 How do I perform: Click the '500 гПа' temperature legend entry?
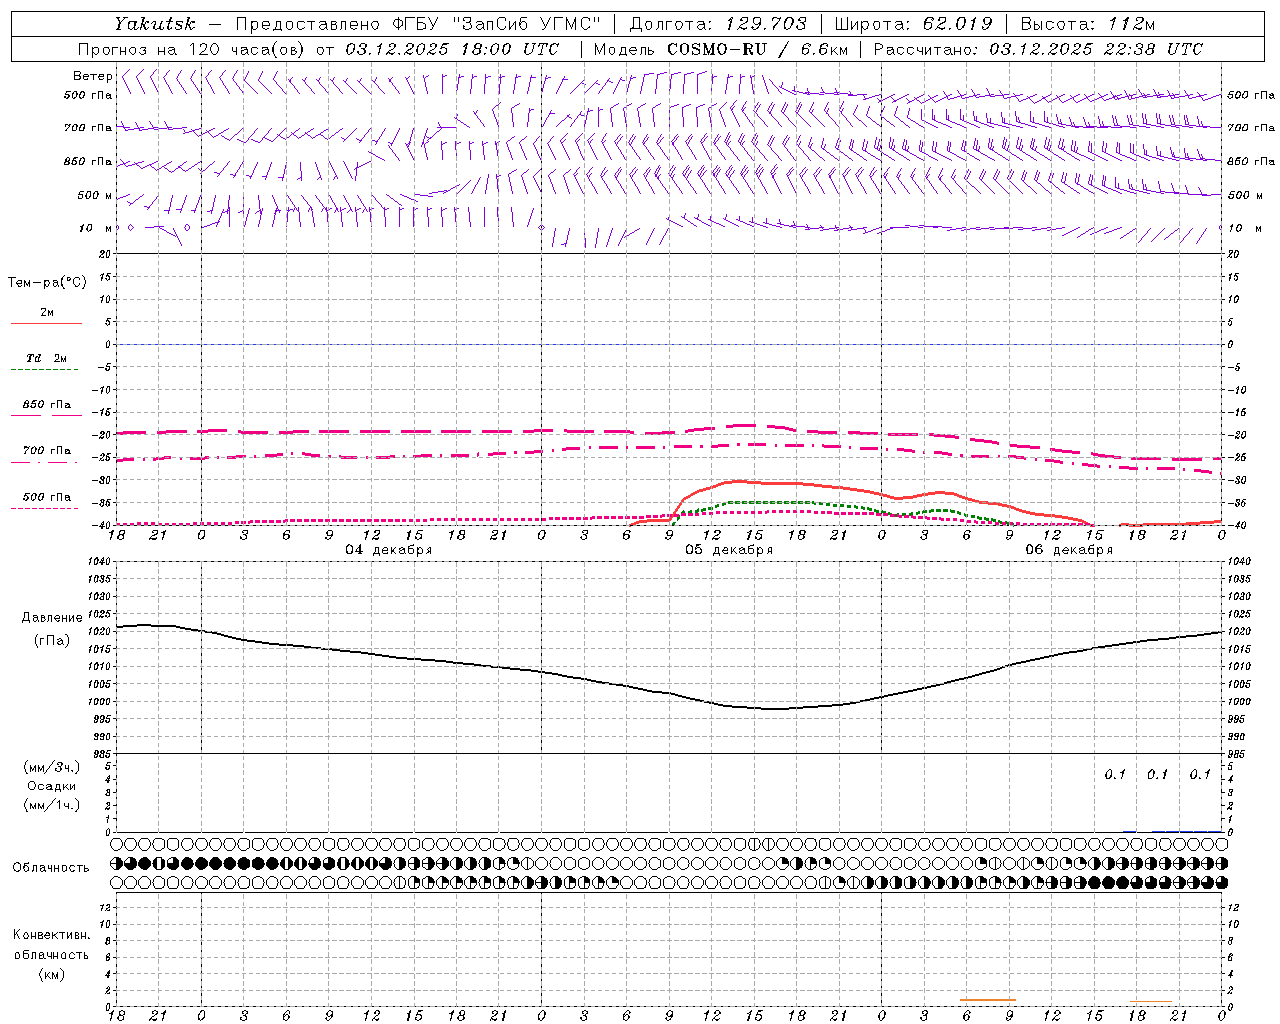pyautogui.click(x=47, y=497)
